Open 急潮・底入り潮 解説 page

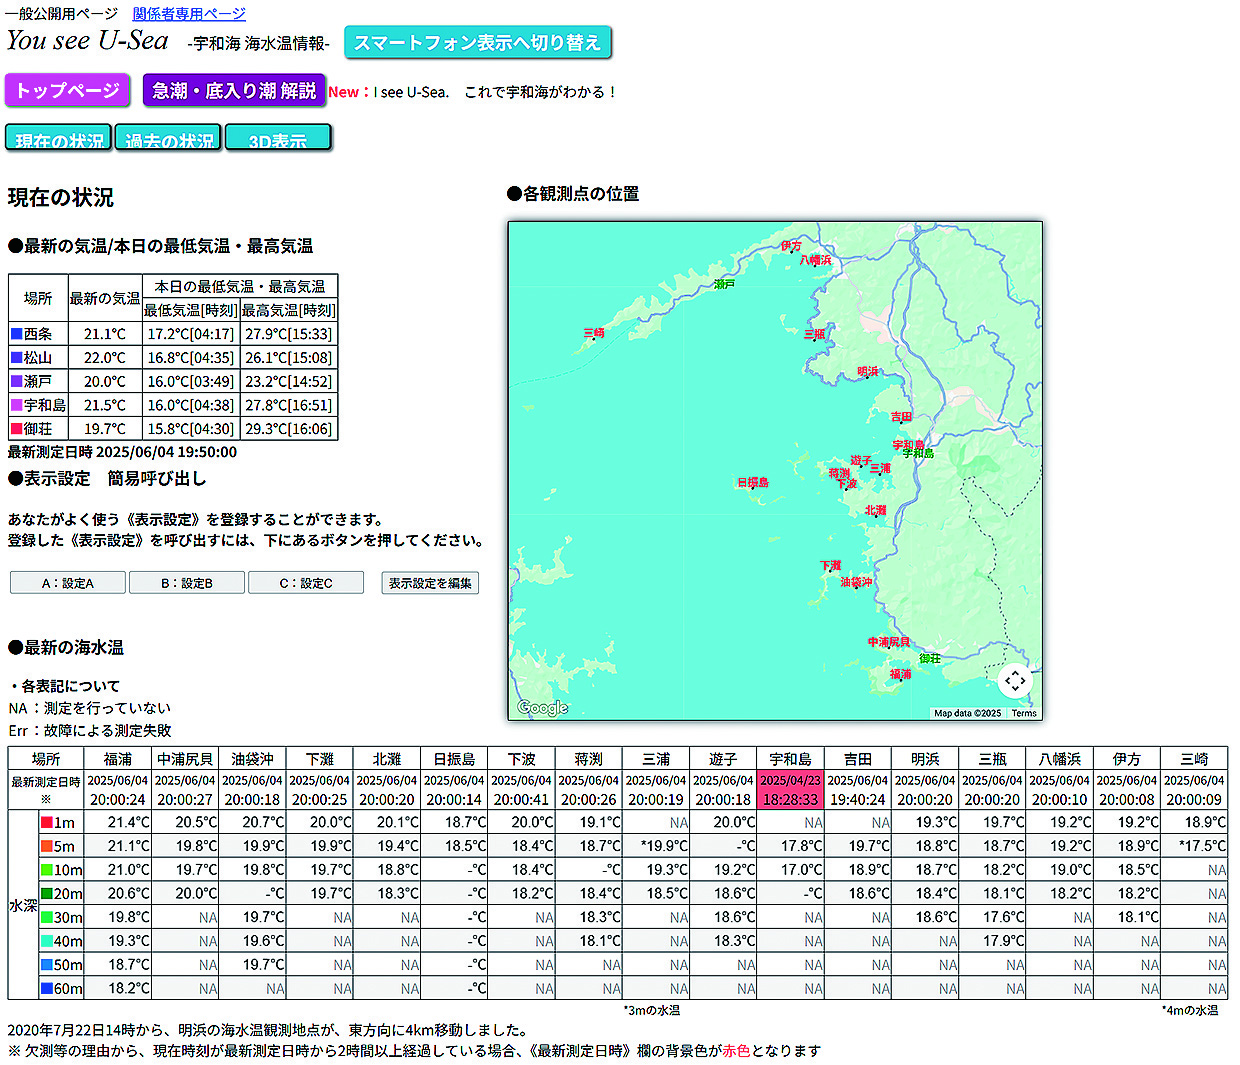[234, 90]
